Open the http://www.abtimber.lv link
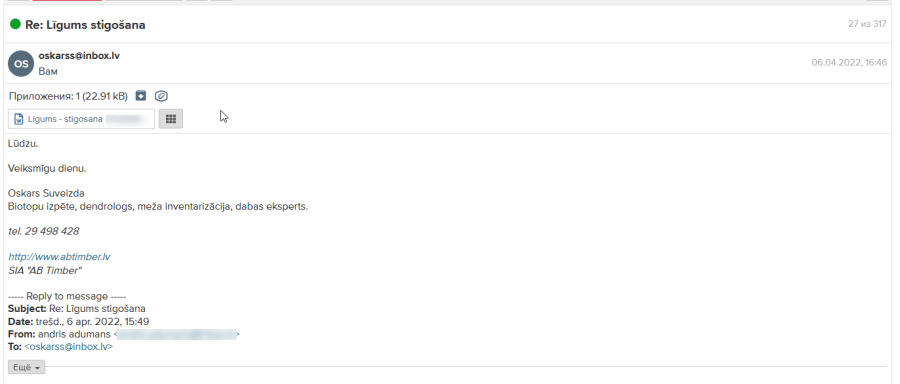The width and height of the screenshot is (900, 384). click(59, 257)
